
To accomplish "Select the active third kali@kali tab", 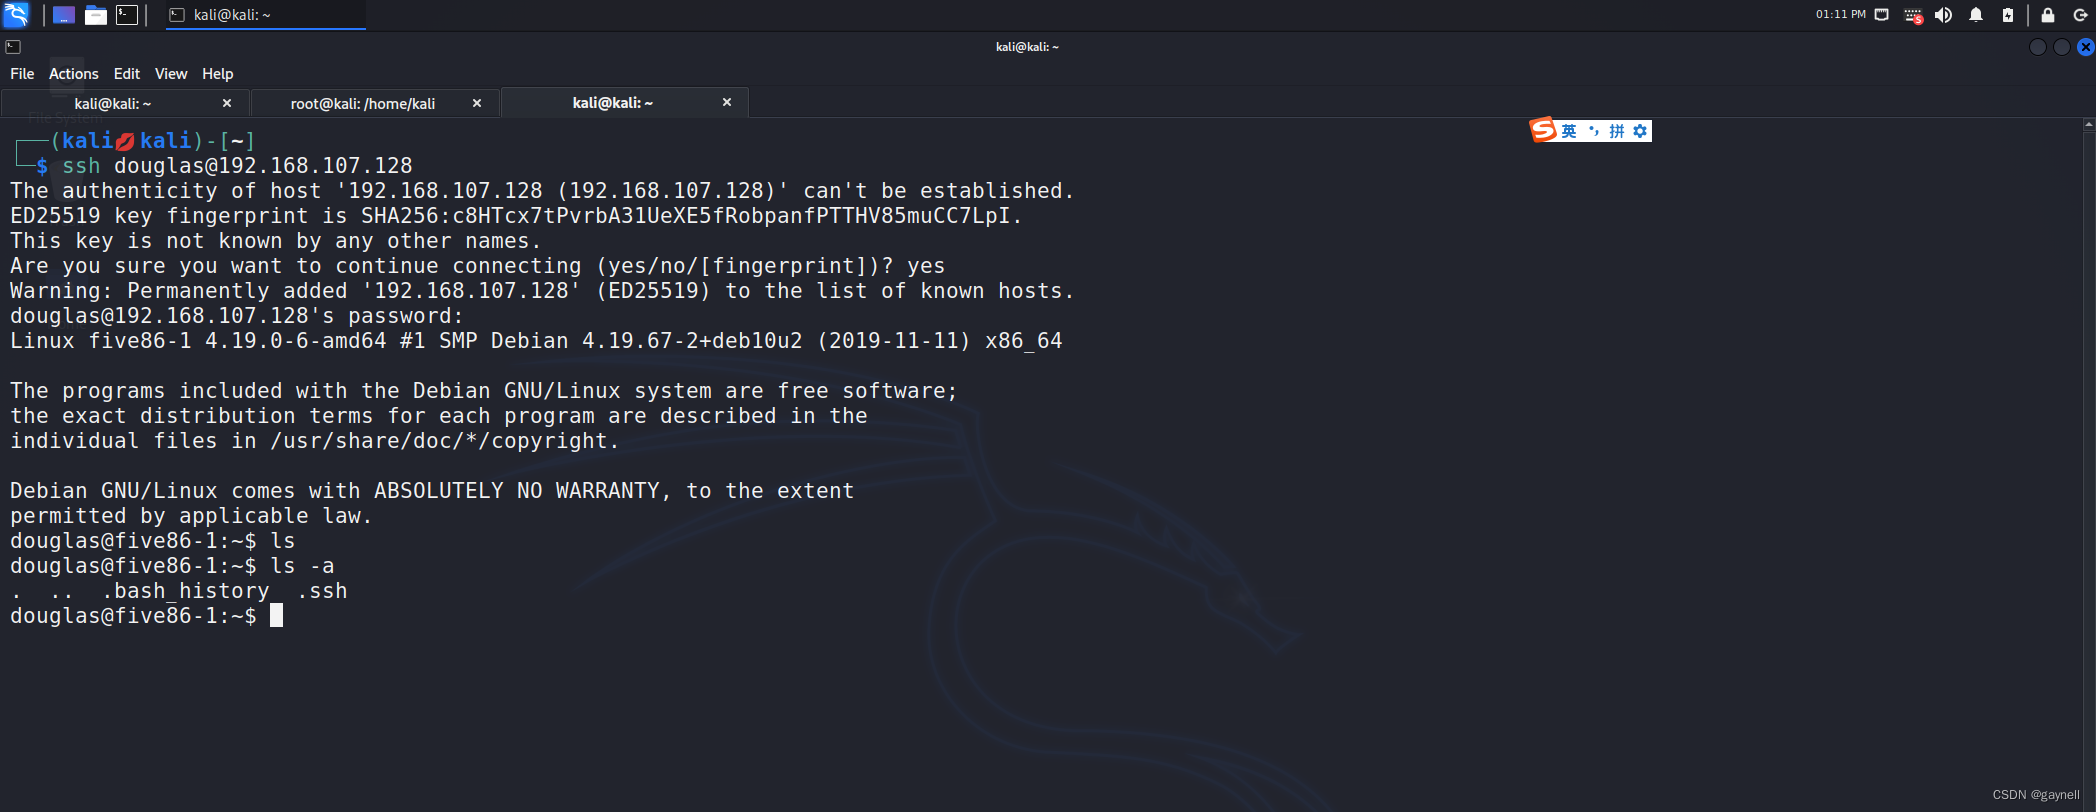I will tap(613, 103).
